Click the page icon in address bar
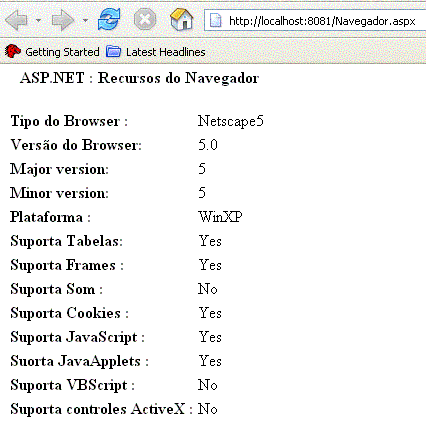This screenshot has height=424, width=426. 215,21
